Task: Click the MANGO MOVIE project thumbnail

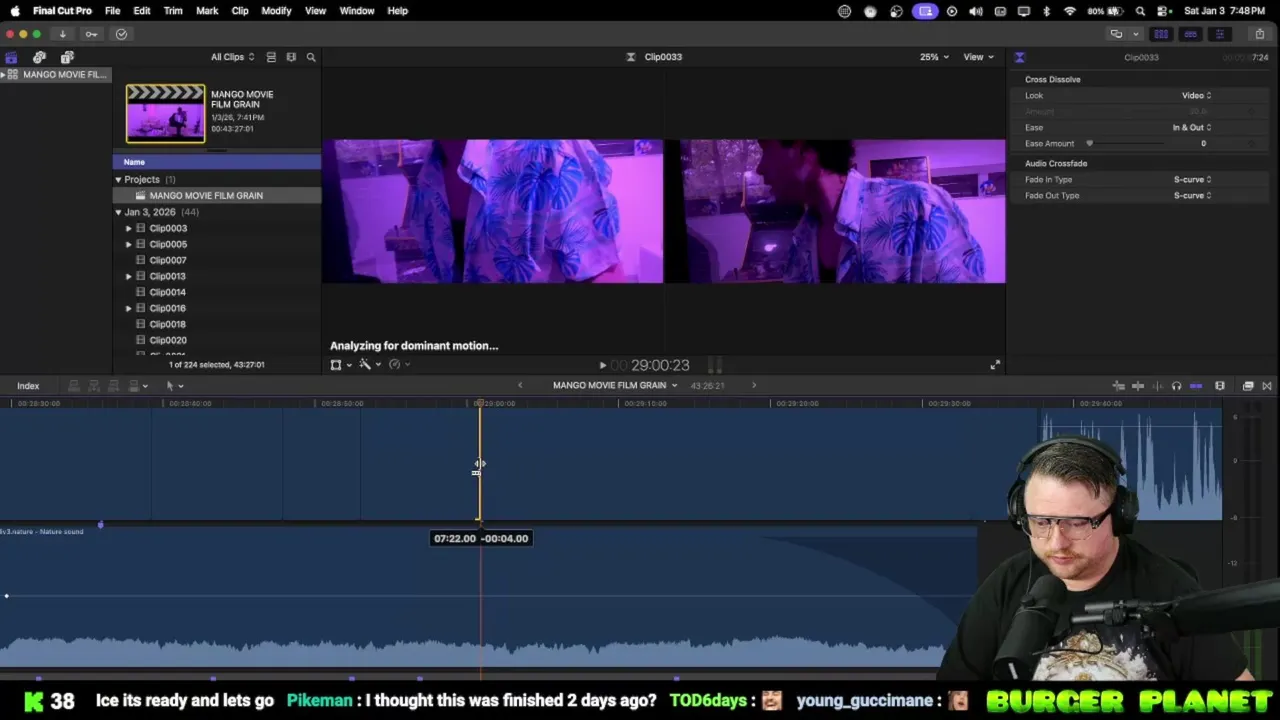Action: tap(165, 113)
